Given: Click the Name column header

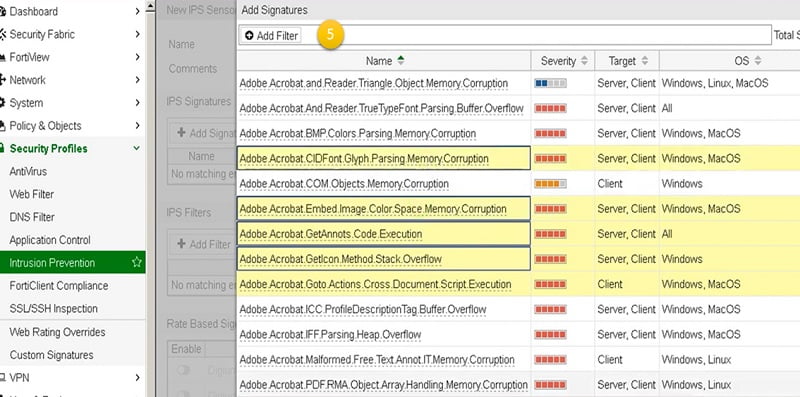Looking at the screenshot, I should pos(384,61).
